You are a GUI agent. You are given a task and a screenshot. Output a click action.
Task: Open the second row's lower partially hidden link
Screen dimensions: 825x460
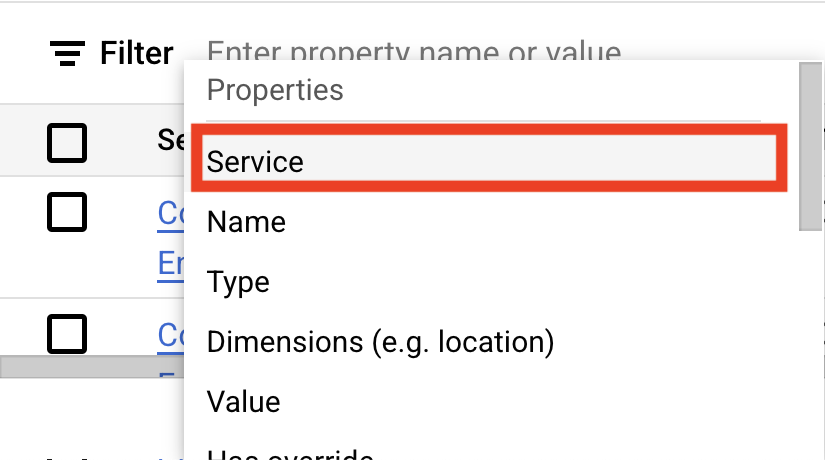point(171,378)
